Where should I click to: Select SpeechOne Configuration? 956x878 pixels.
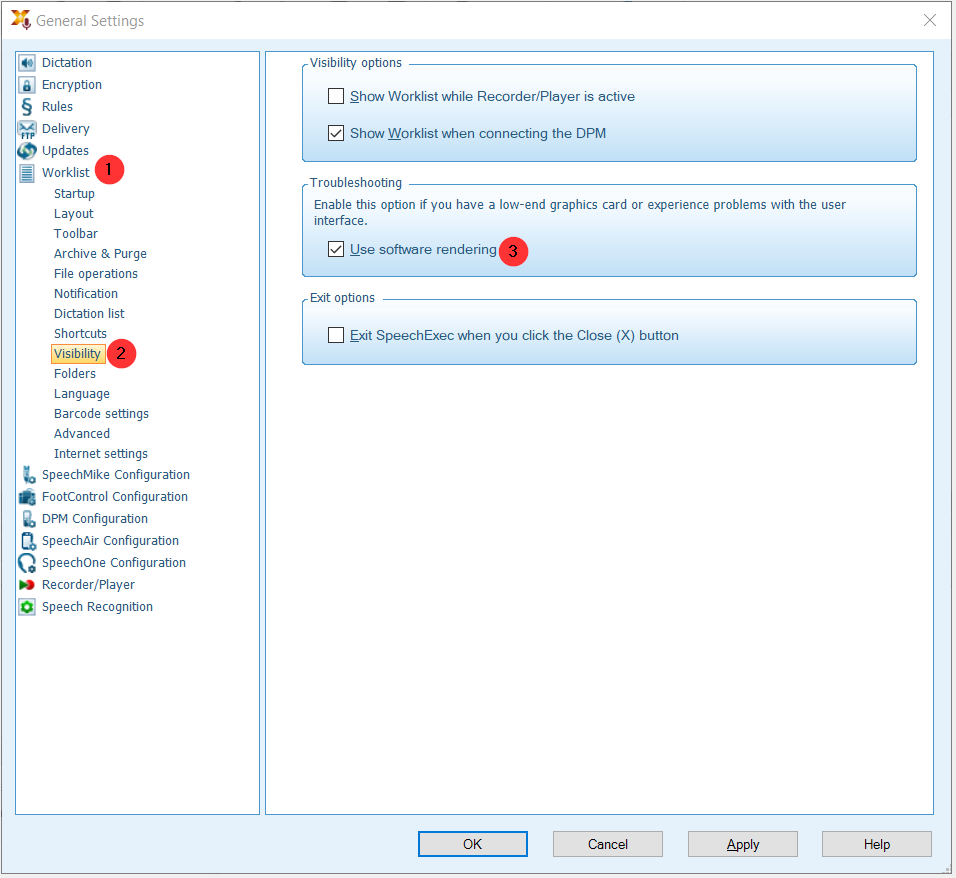(x=113, y=562)
